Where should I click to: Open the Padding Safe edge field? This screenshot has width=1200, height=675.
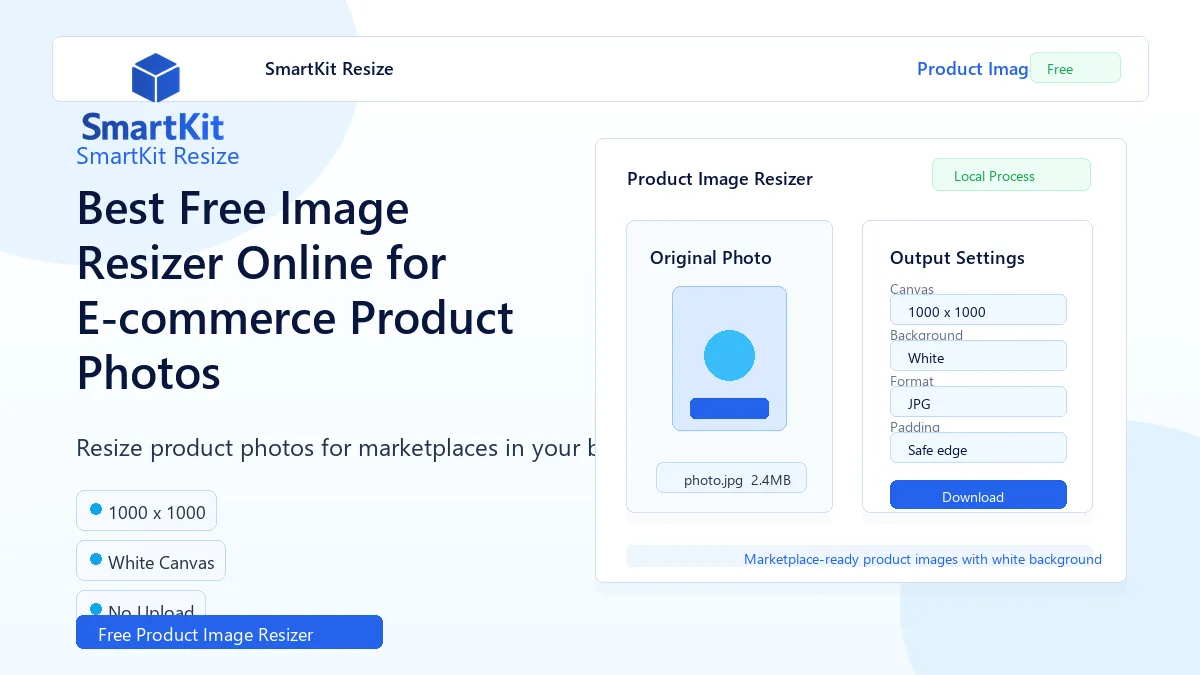point(978,448)
